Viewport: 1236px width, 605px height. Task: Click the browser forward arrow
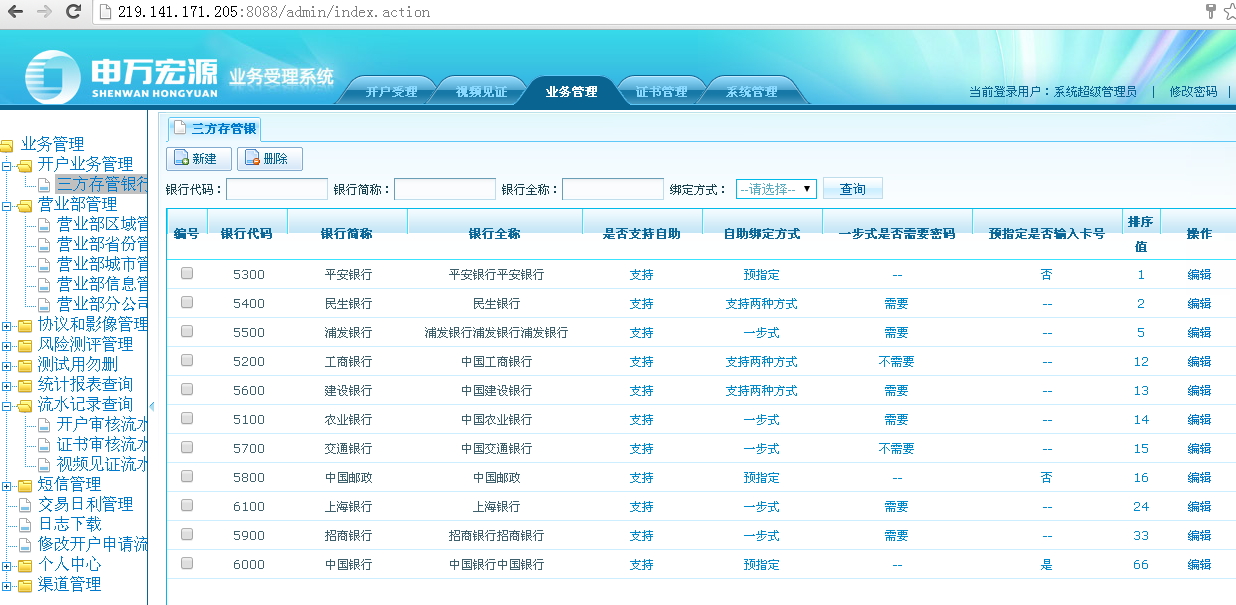pos(44,12)
